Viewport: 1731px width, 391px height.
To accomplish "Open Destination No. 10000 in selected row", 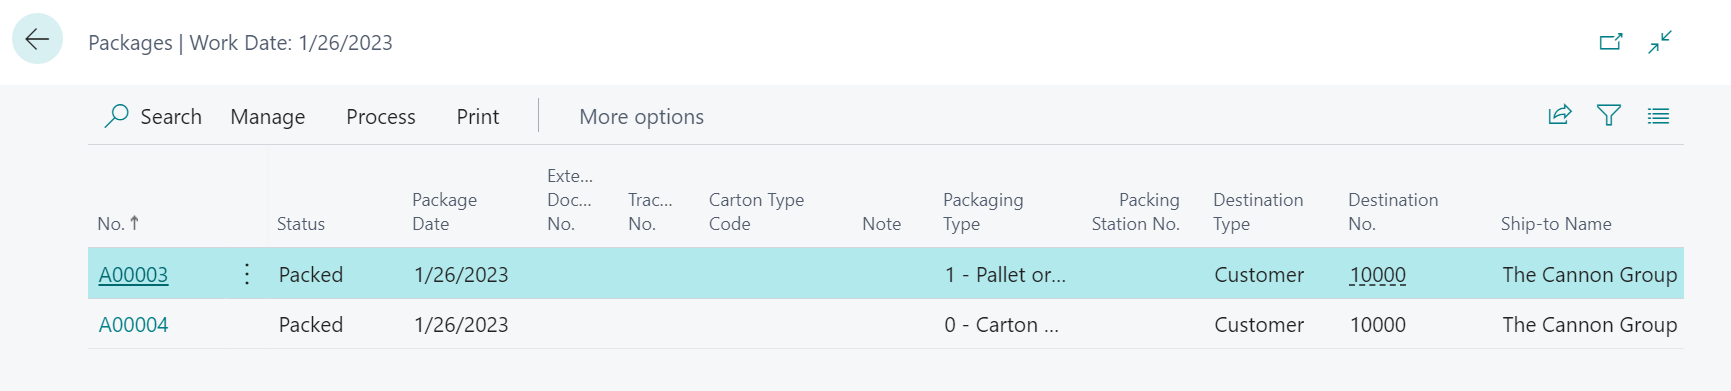I will (x=1377, y=275).
